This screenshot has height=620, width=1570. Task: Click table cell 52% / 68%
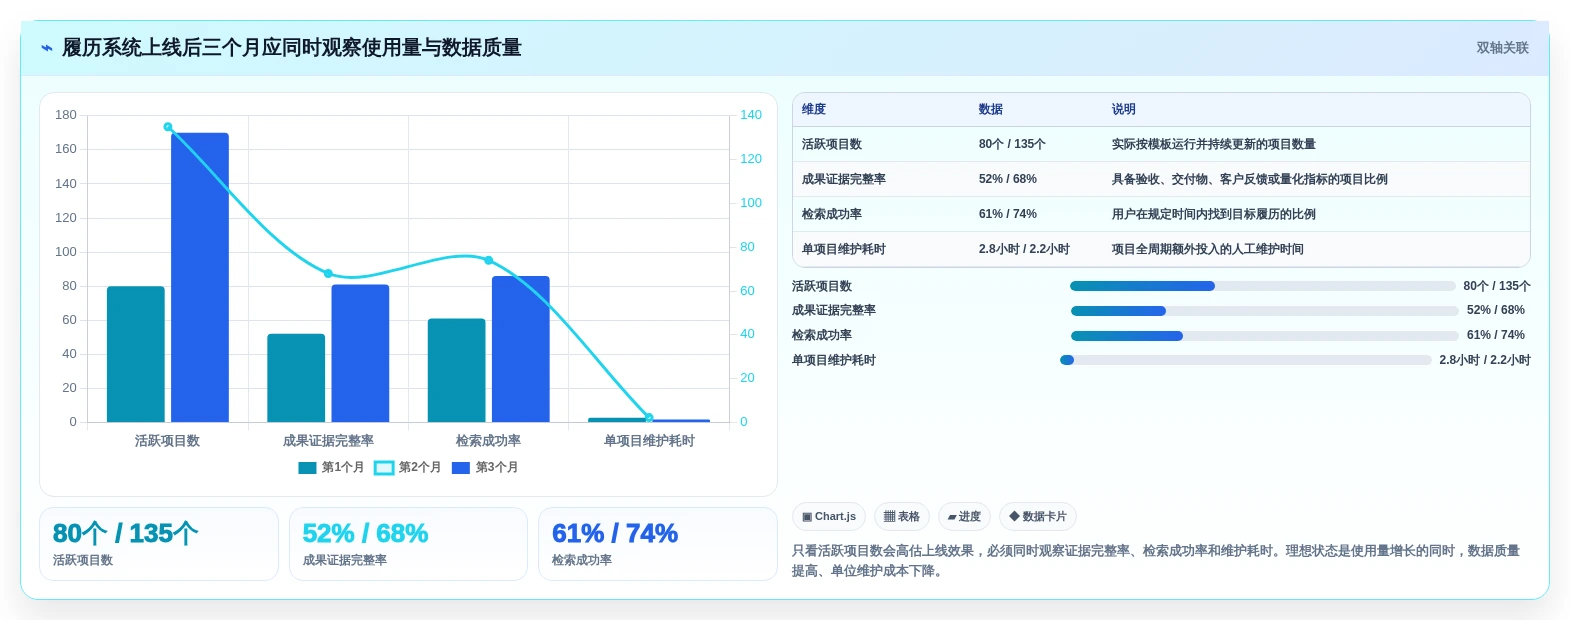point(1008,179)
